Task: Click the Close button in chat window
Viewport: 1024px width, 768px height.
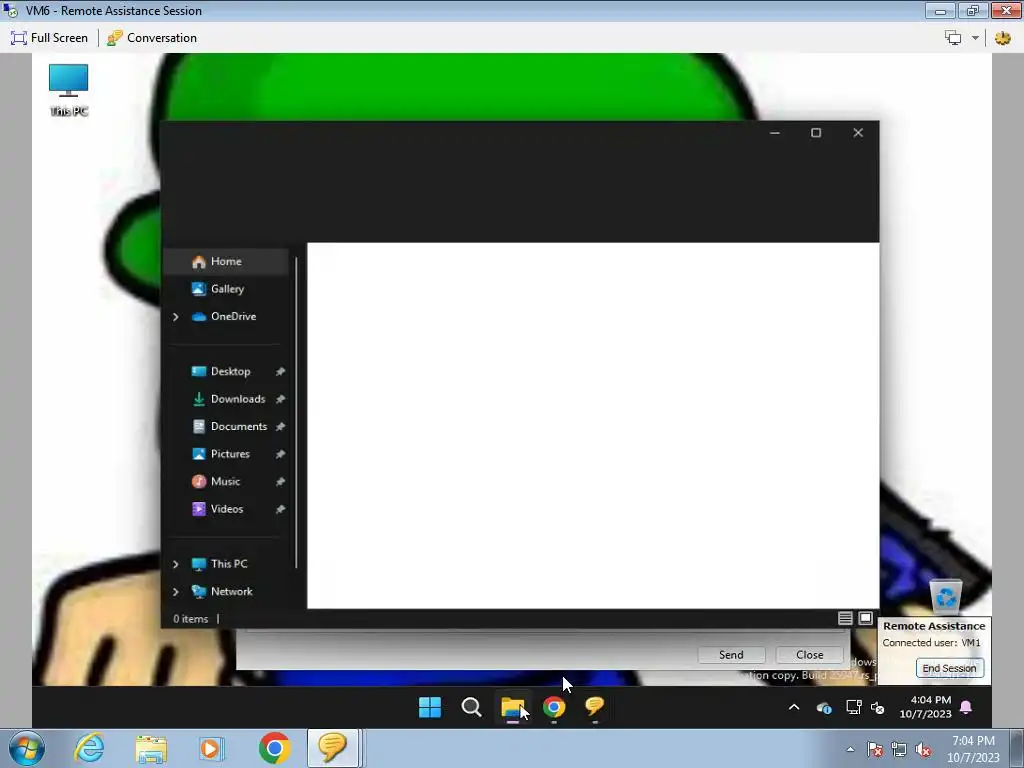Action: click(809, 654)
